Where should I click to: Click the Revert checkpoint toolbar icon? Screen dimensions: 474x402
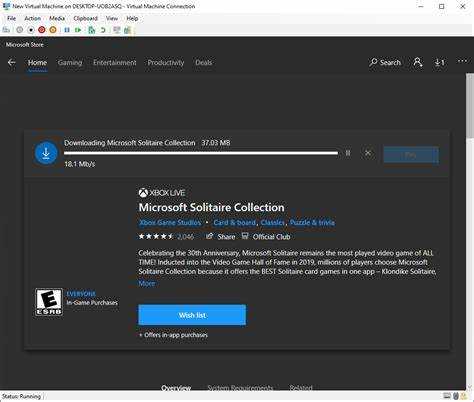click(103, 30)
